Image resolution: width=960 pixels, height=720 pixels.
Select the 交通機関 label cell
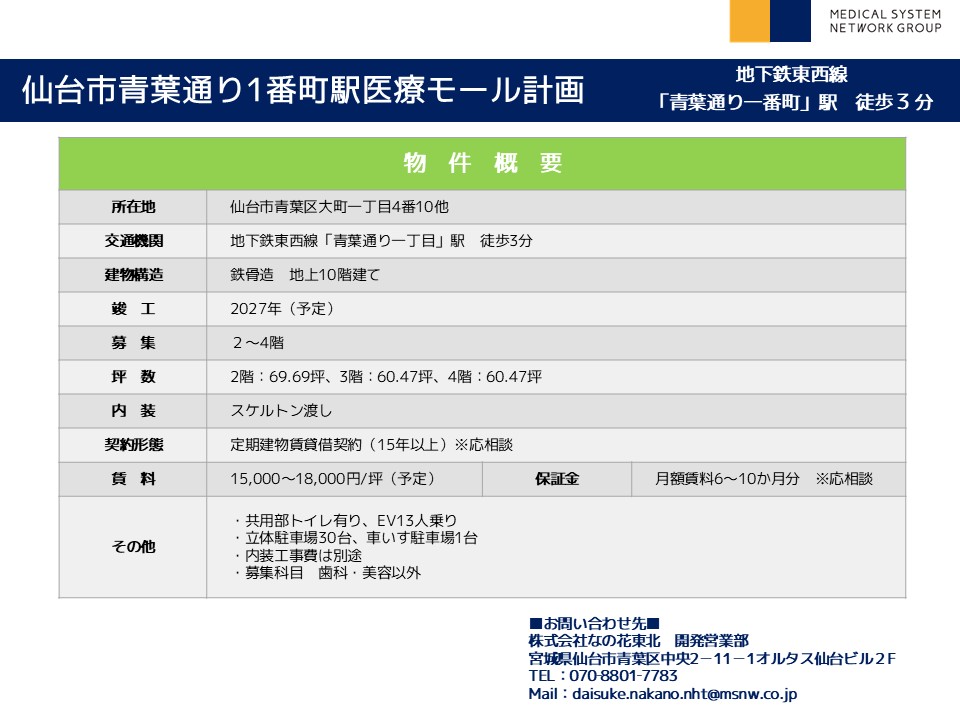[x=133, y=241]
